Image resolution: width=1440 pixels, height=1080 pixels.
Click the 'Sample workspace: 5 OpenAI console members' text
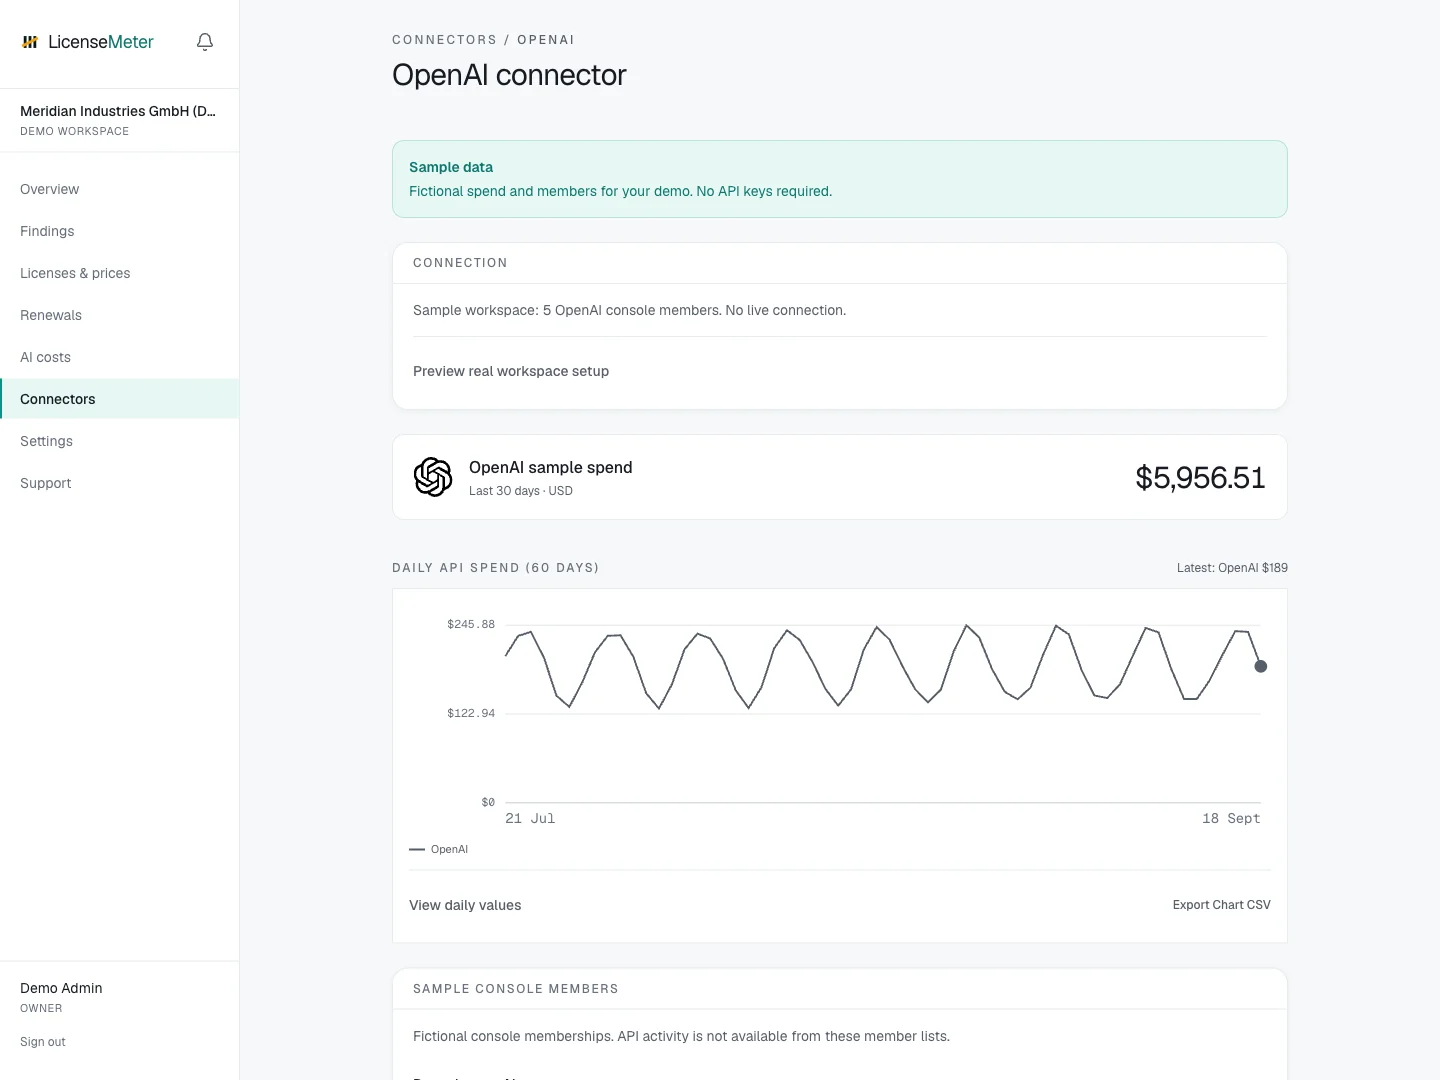(629, 310)
